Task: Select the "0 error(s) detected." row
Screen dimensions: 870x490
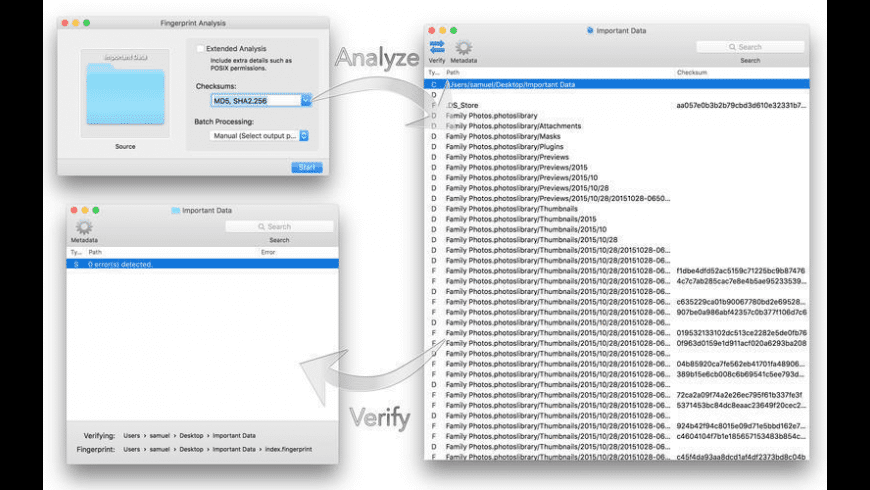Action: 203,264
